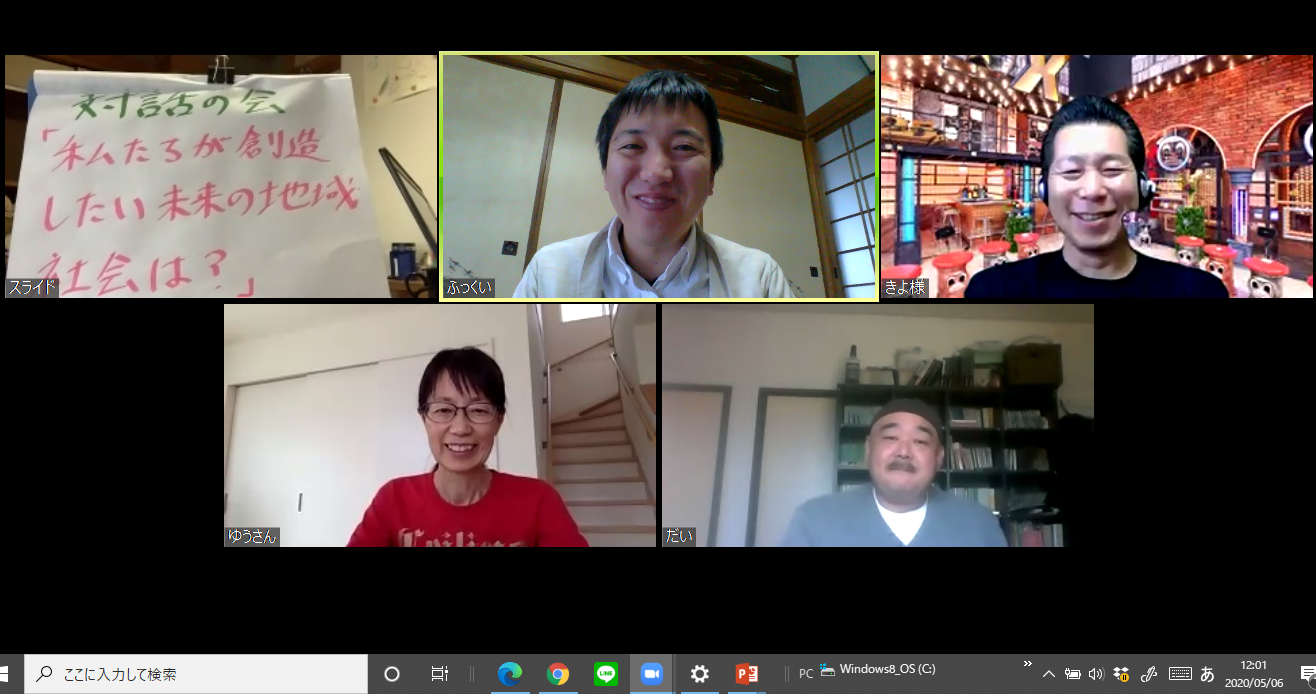
Task: Open the touch keyboard icon
Action: pos(1180,674)
